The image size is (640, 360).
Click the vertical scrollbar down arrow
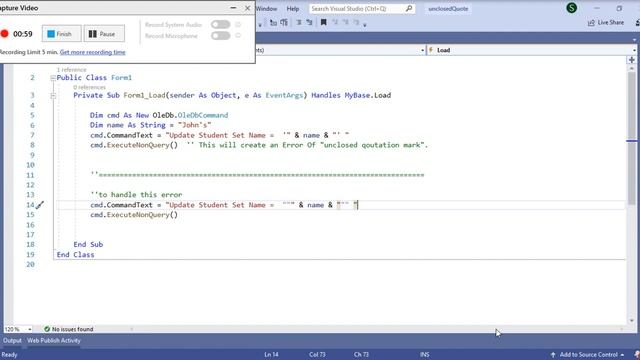coord(631,320)
